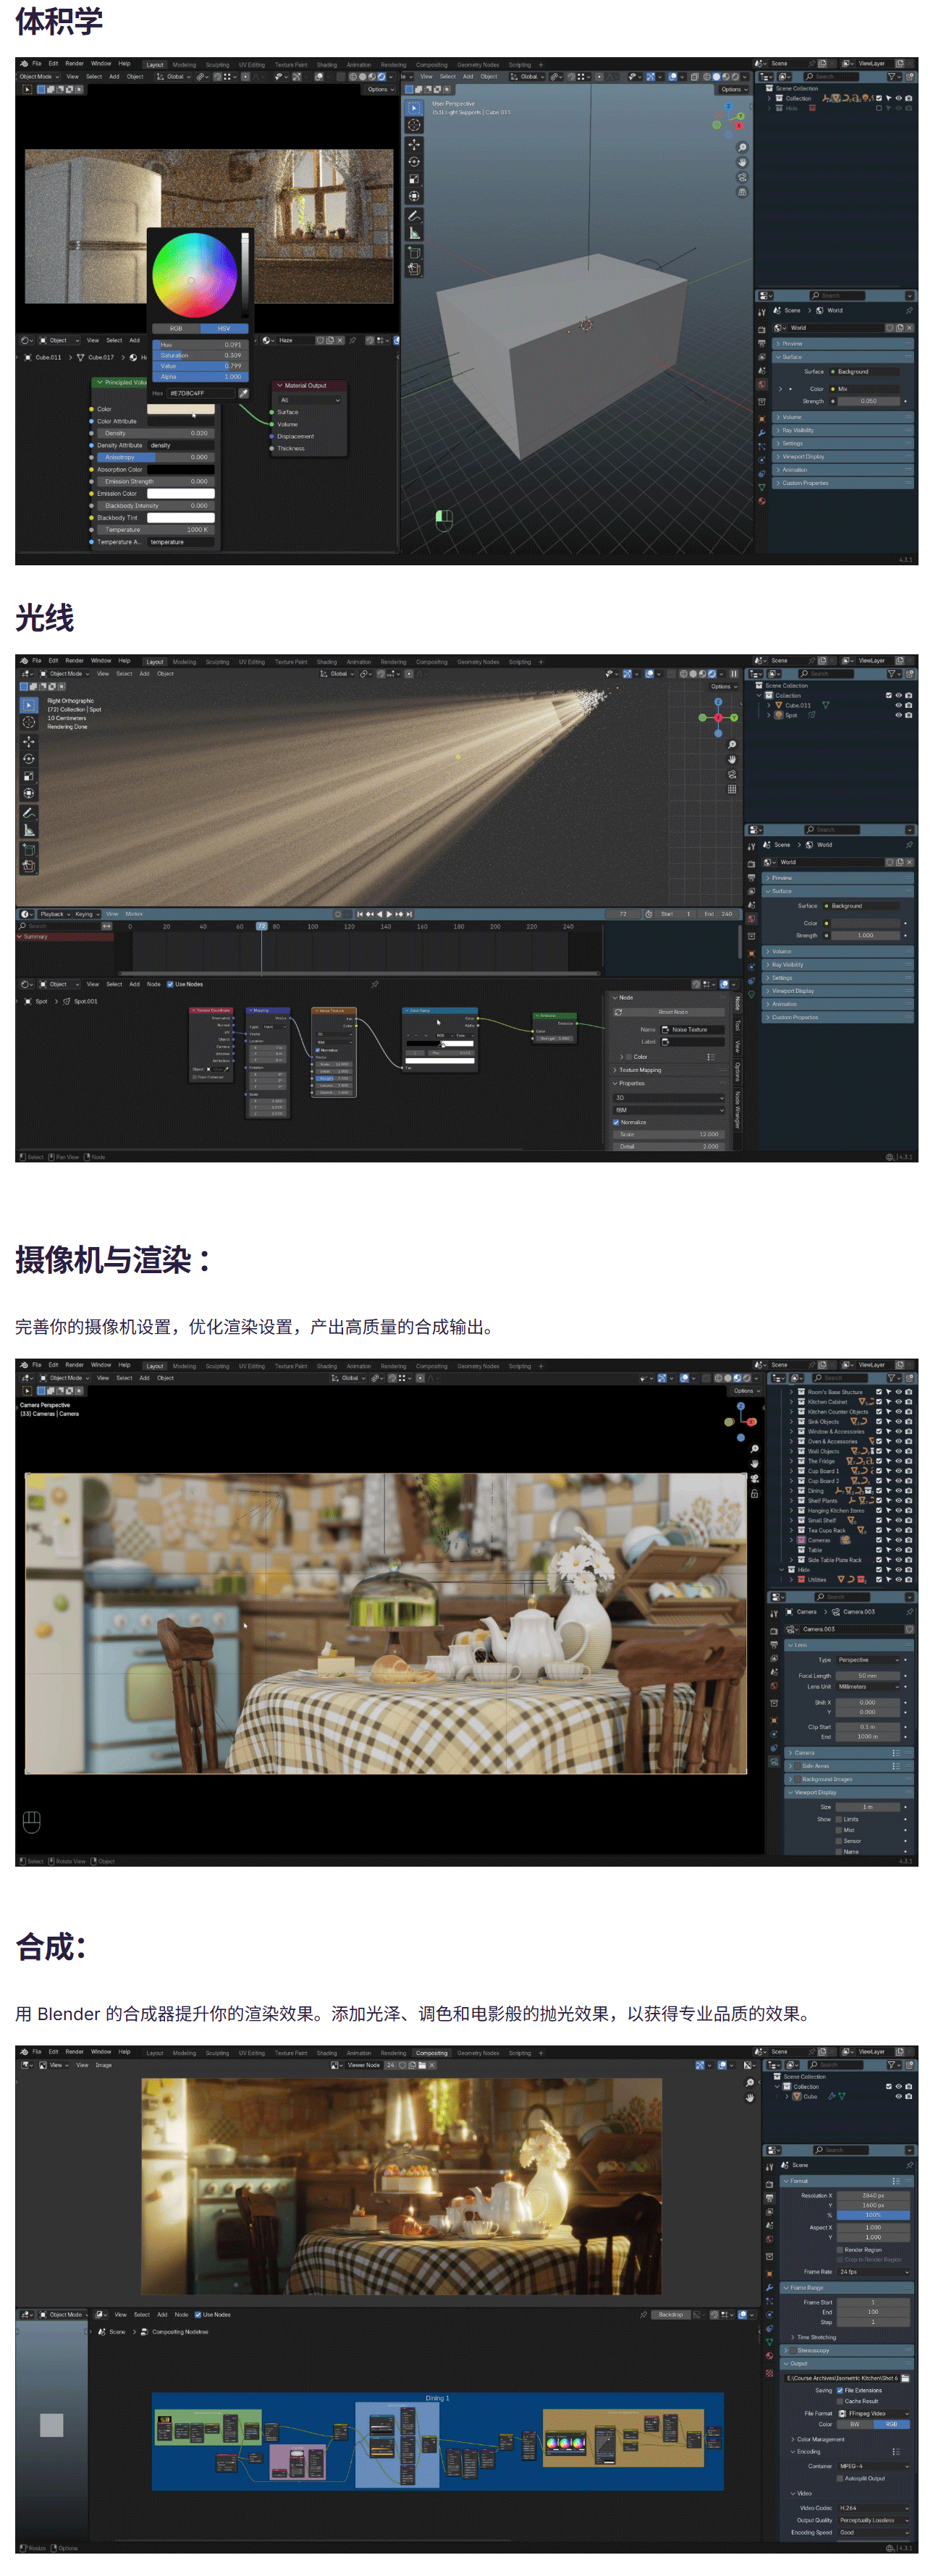Click the RGB color mode button in Output panel
This screenshot has height=2576, width=933.
coord(891,2424)
